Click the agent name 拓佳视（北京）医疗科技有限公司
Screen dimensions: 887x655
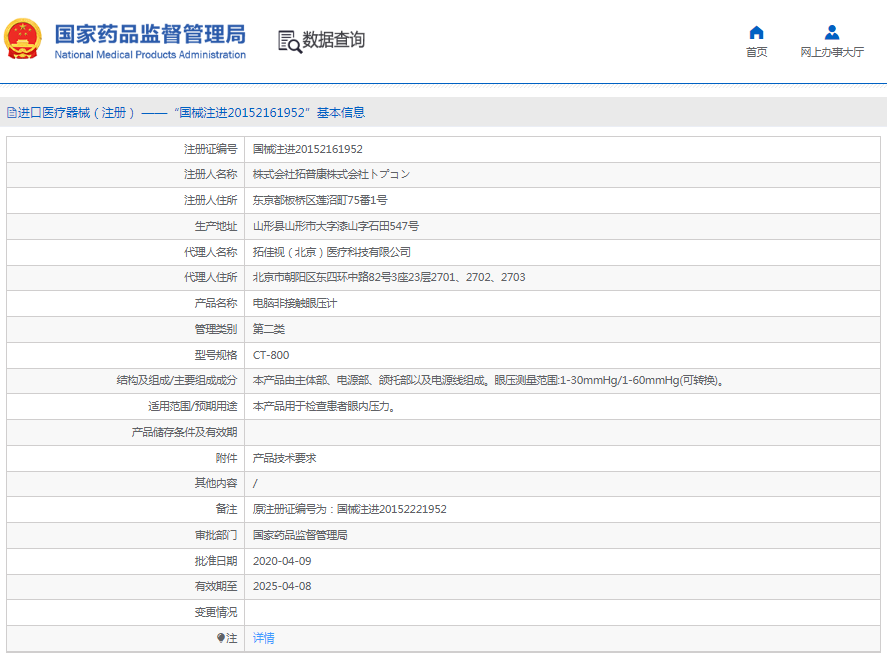[331, 252]
